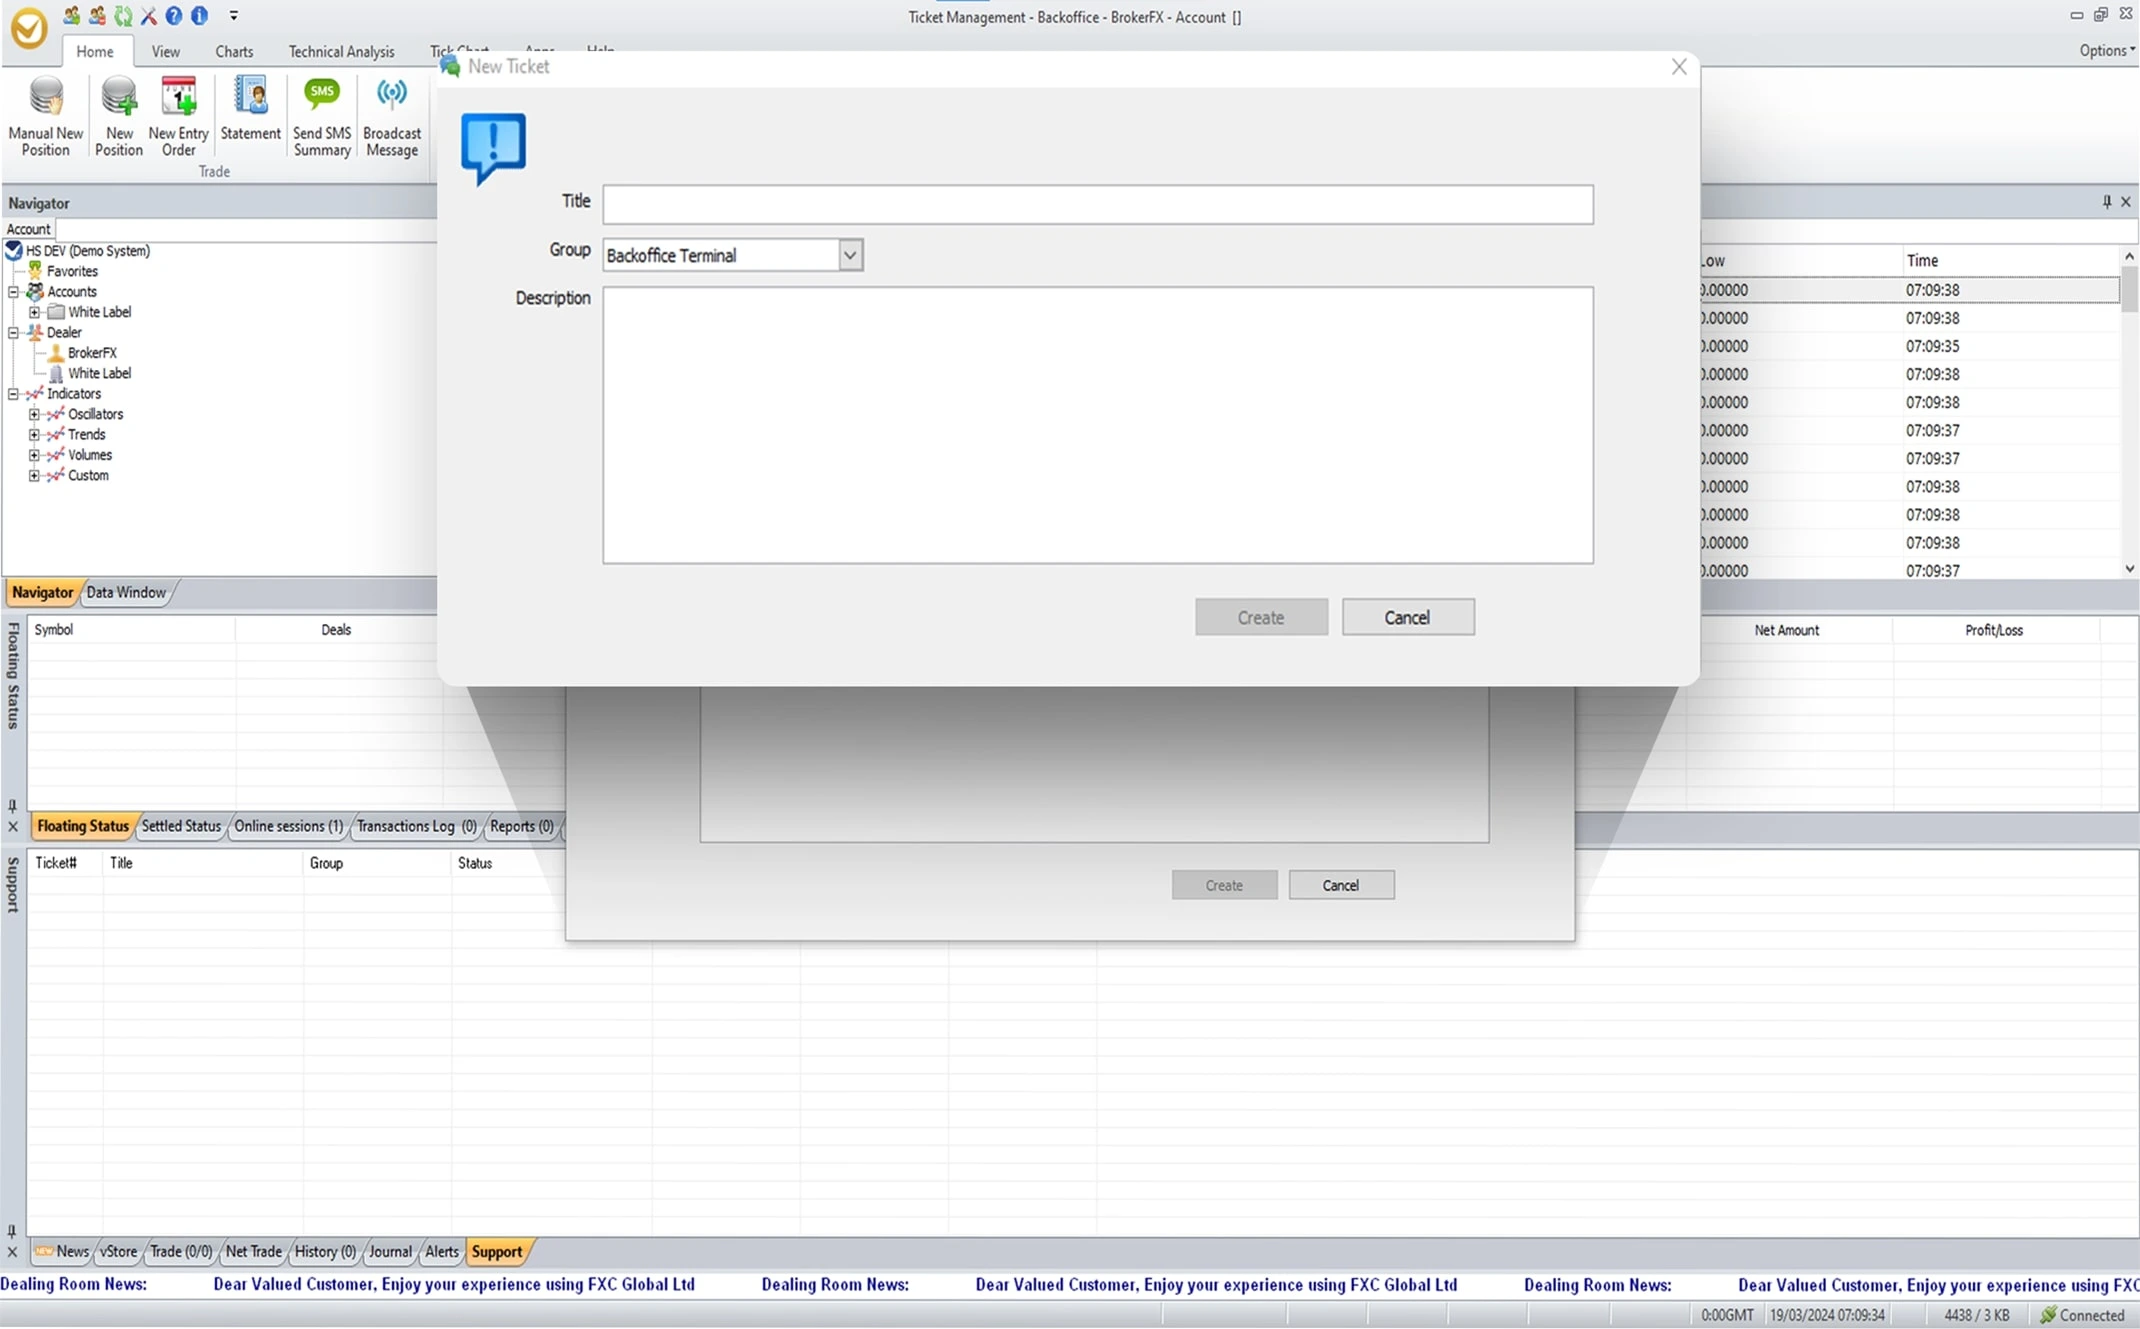Click the Create button in New Ticket dialog
The image size is (2140, 1329).
click(1261, 616)
